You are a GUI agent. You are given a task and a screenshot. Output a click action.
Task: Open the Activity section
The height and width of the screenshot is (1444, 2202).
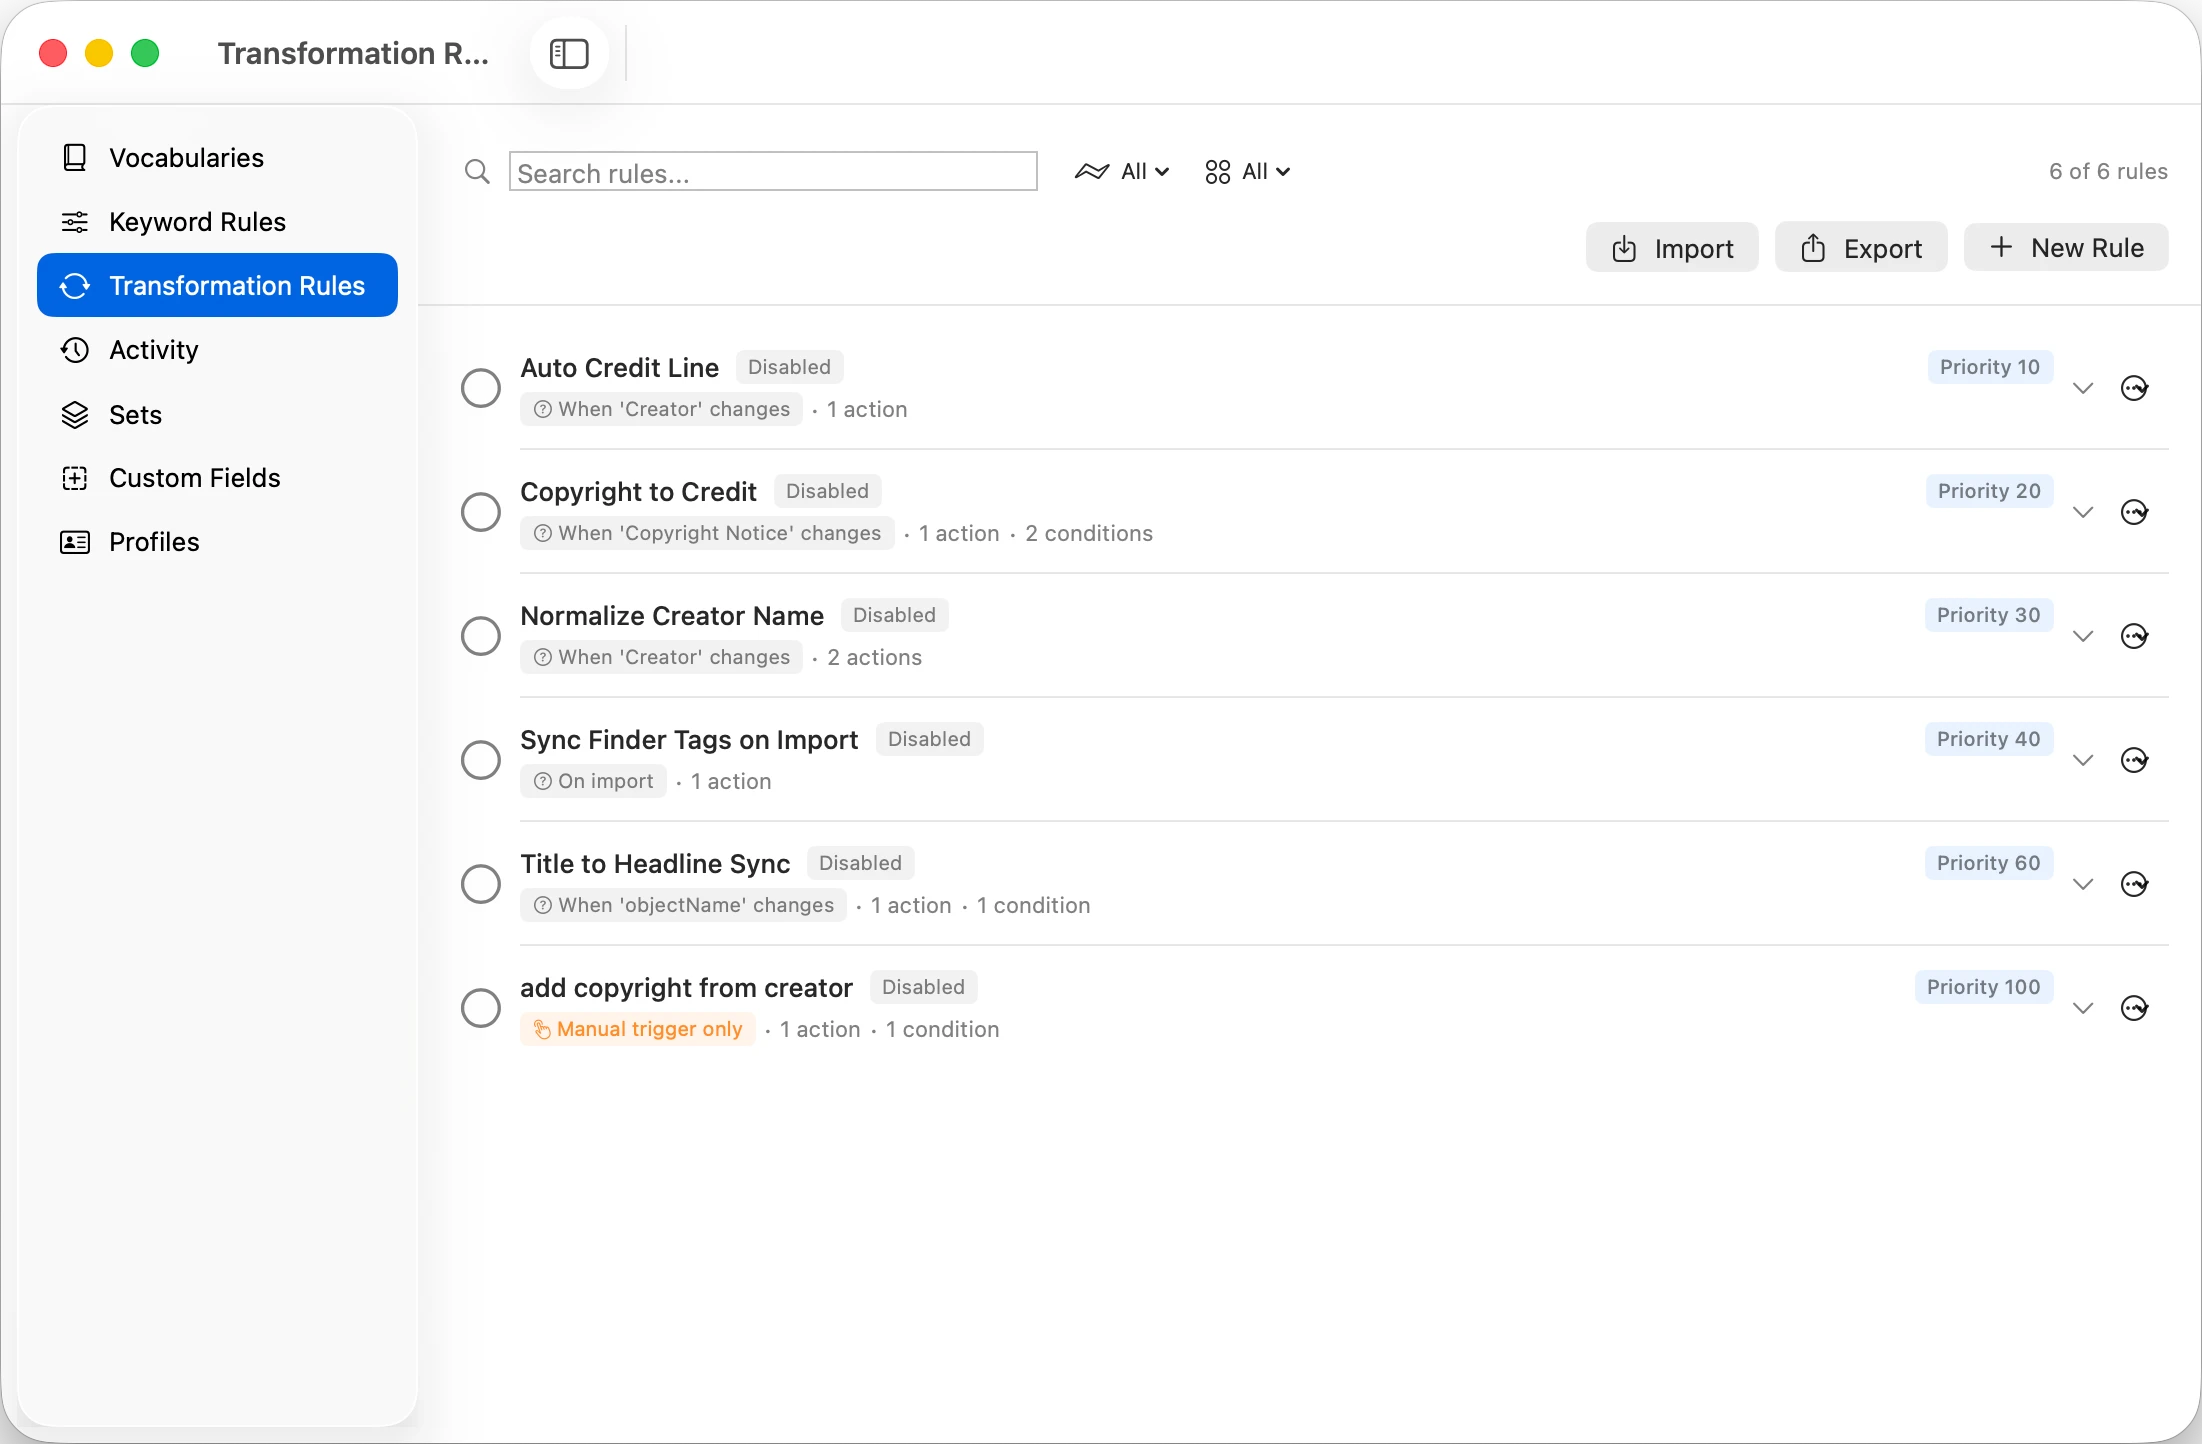click(217, 349)
